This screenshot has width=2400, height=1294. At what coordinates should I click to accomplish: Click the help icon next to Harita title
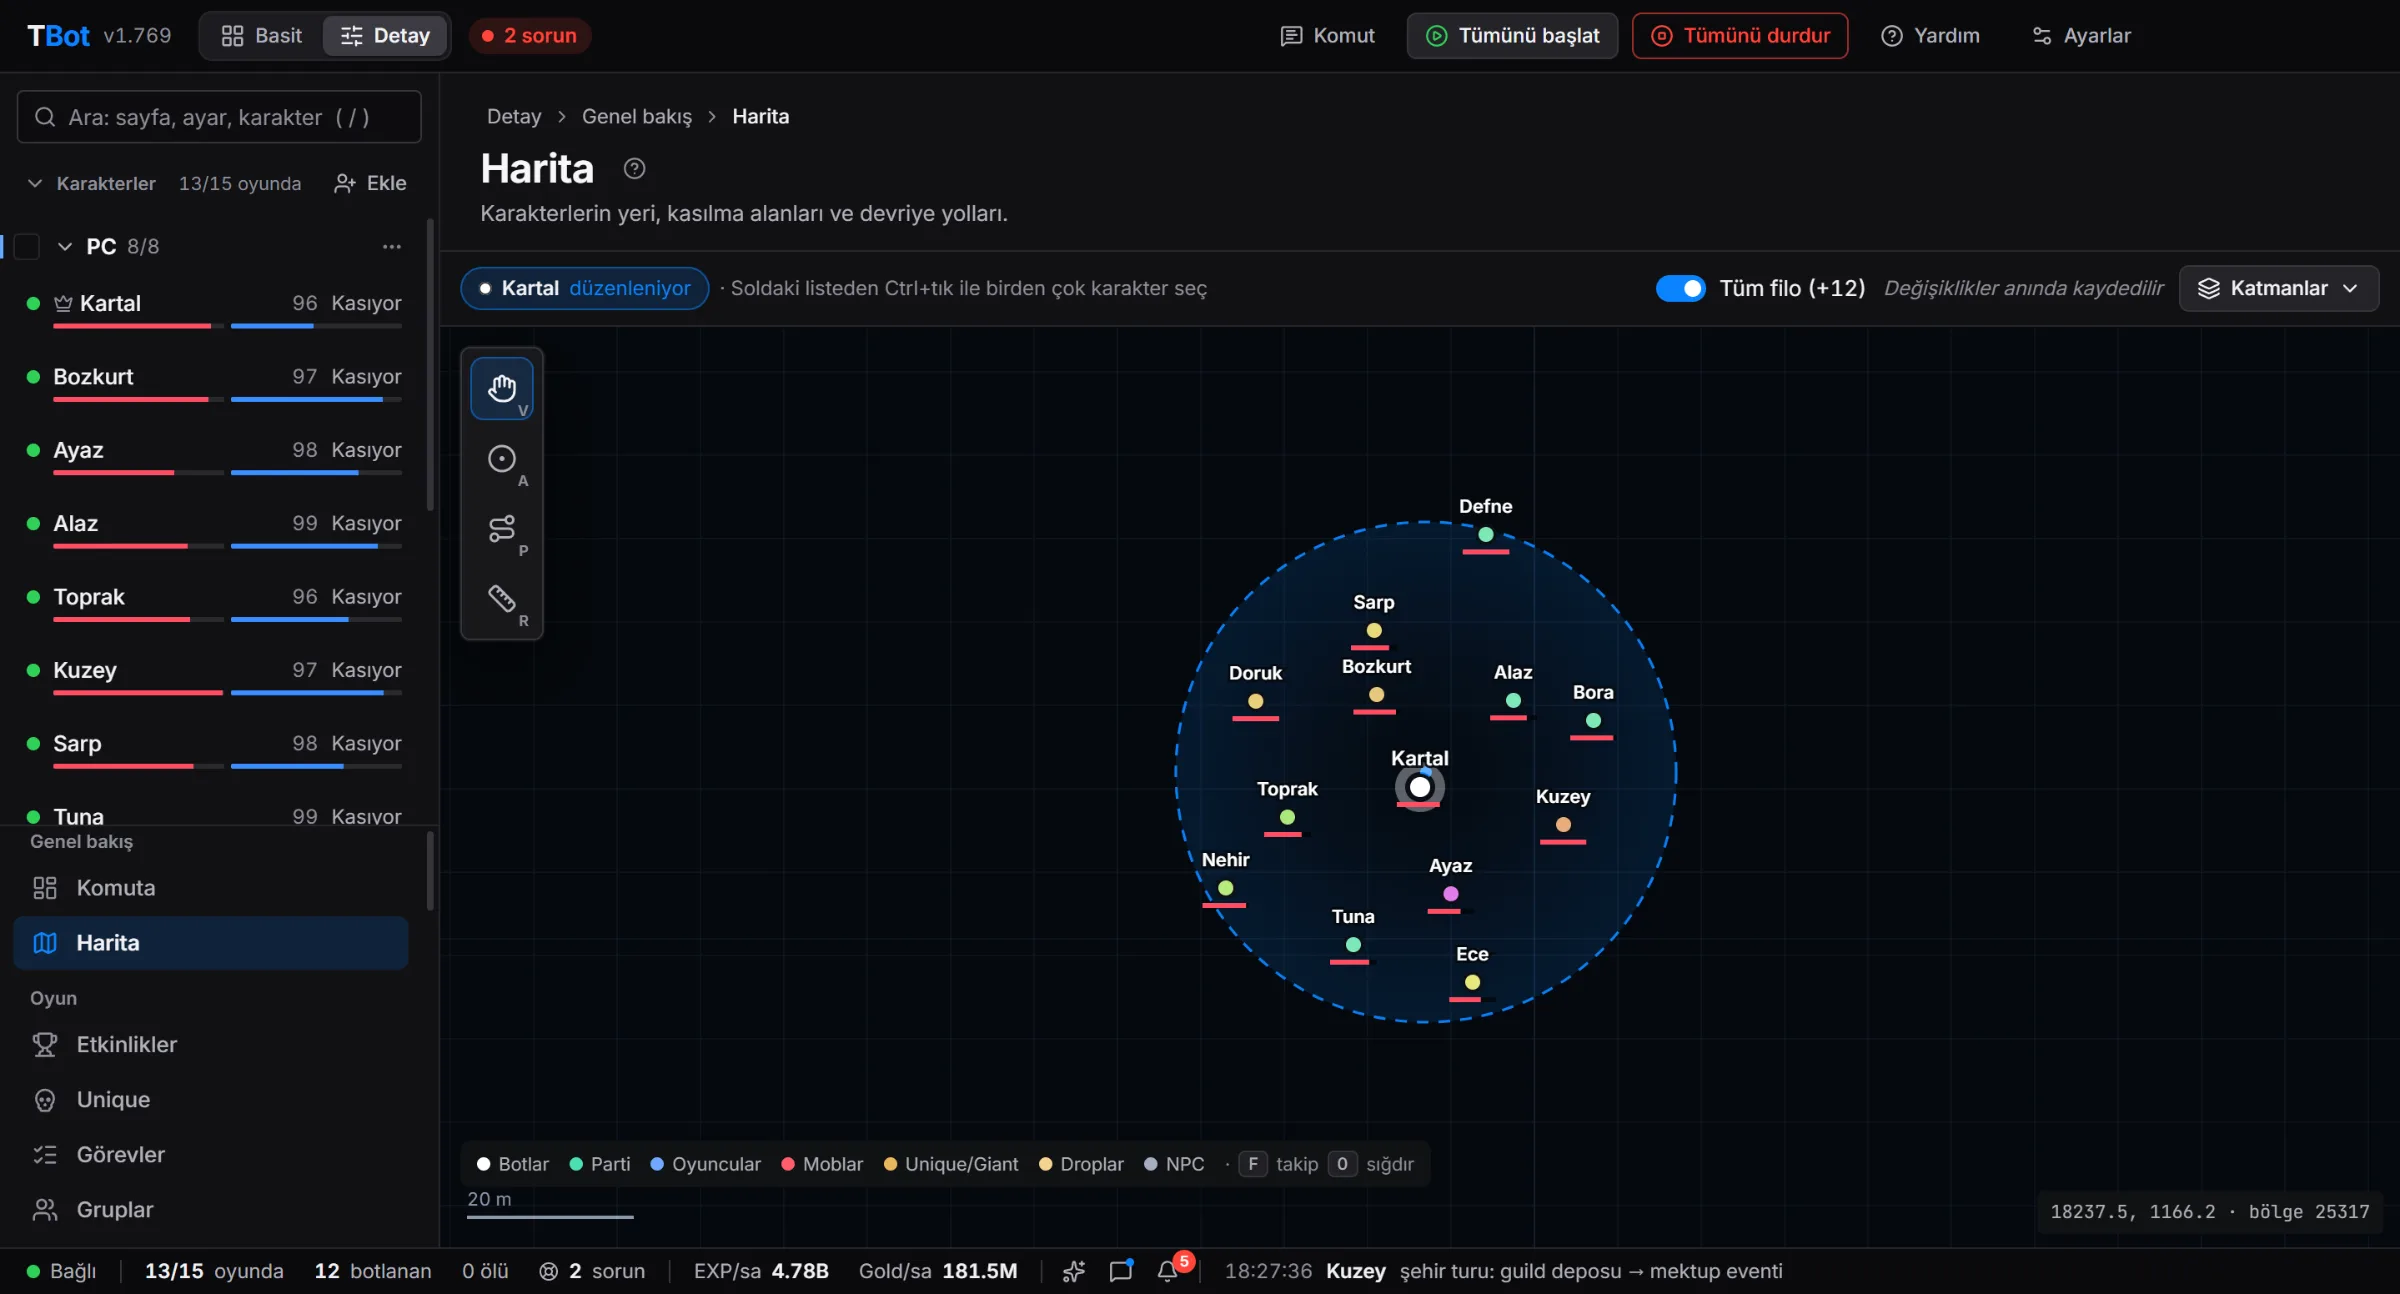tap(634, 169)
